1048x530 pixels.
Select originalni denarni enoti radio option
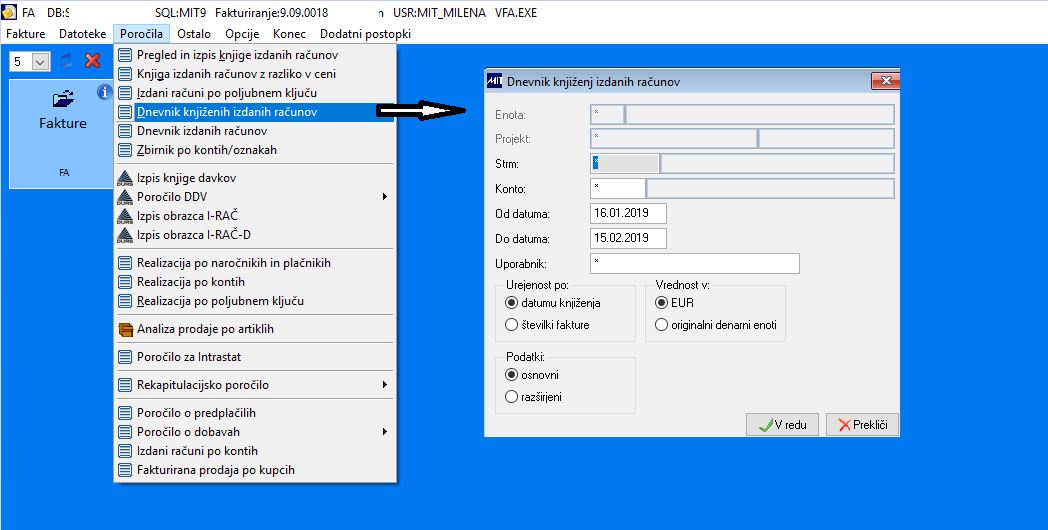click(x=662, y=325)
